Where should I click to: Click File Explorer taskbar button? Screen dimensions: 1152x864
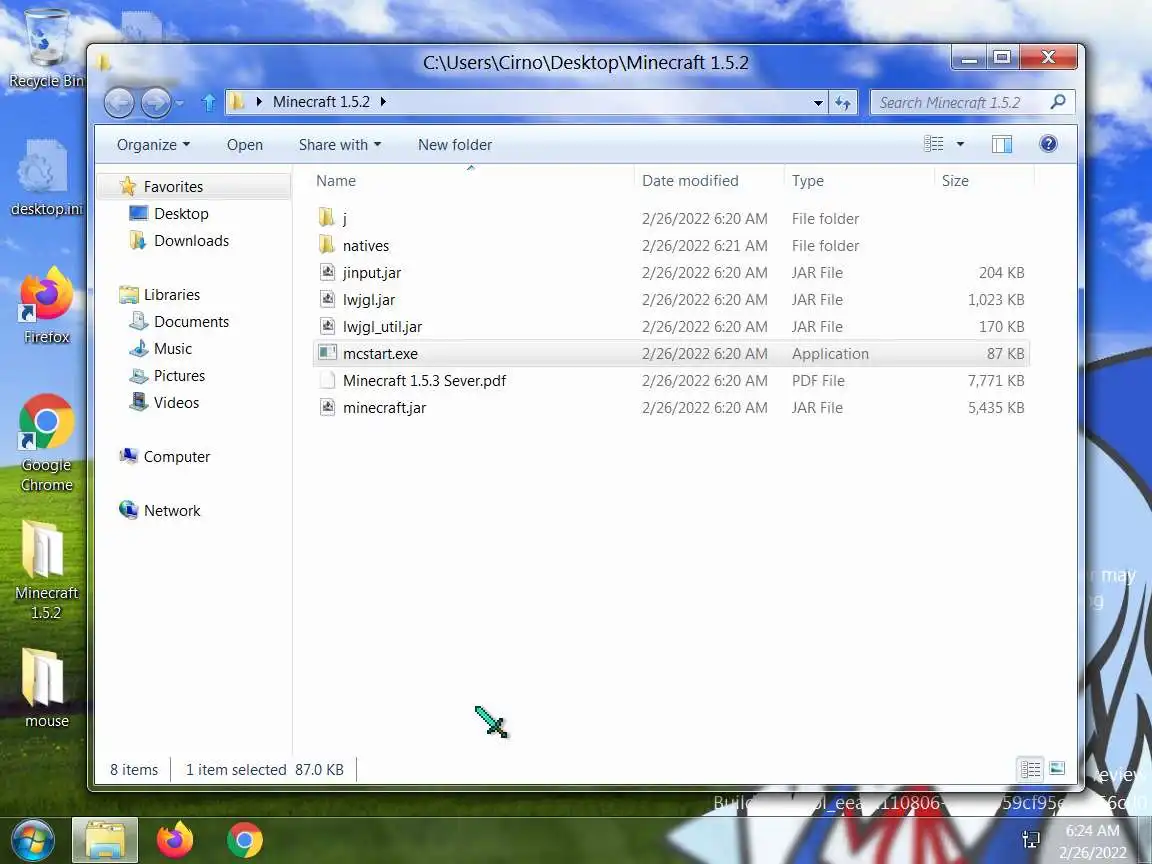[x=104, y=840]
